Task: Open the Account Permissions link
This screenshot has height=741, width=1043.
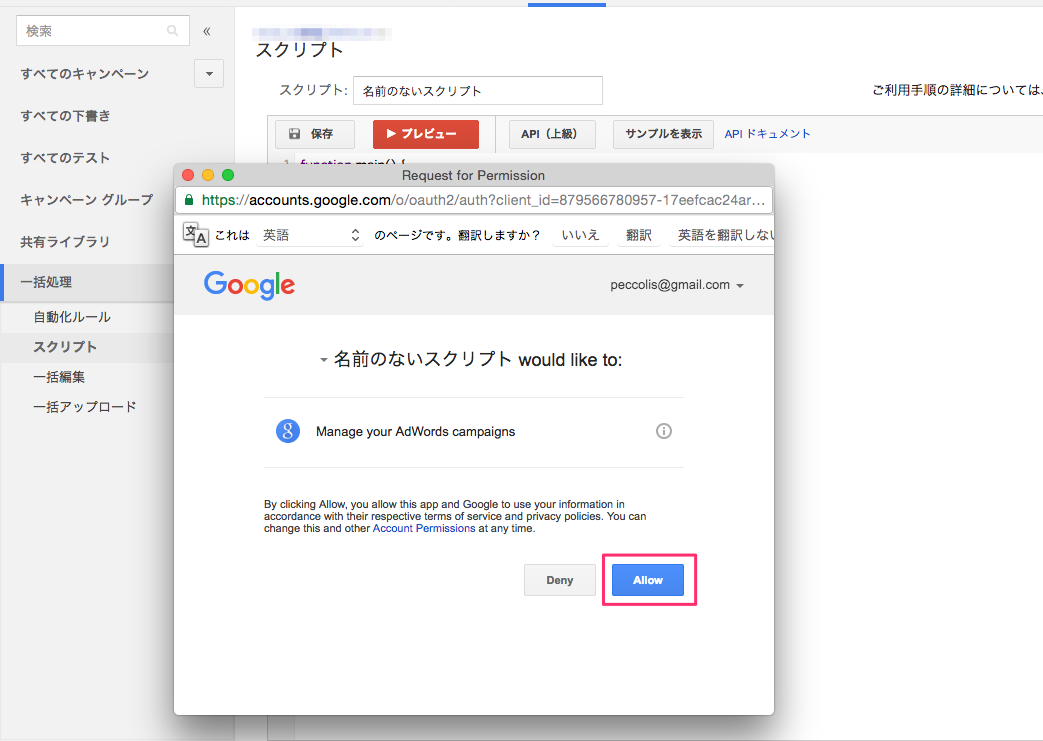Action: point(424,528)
